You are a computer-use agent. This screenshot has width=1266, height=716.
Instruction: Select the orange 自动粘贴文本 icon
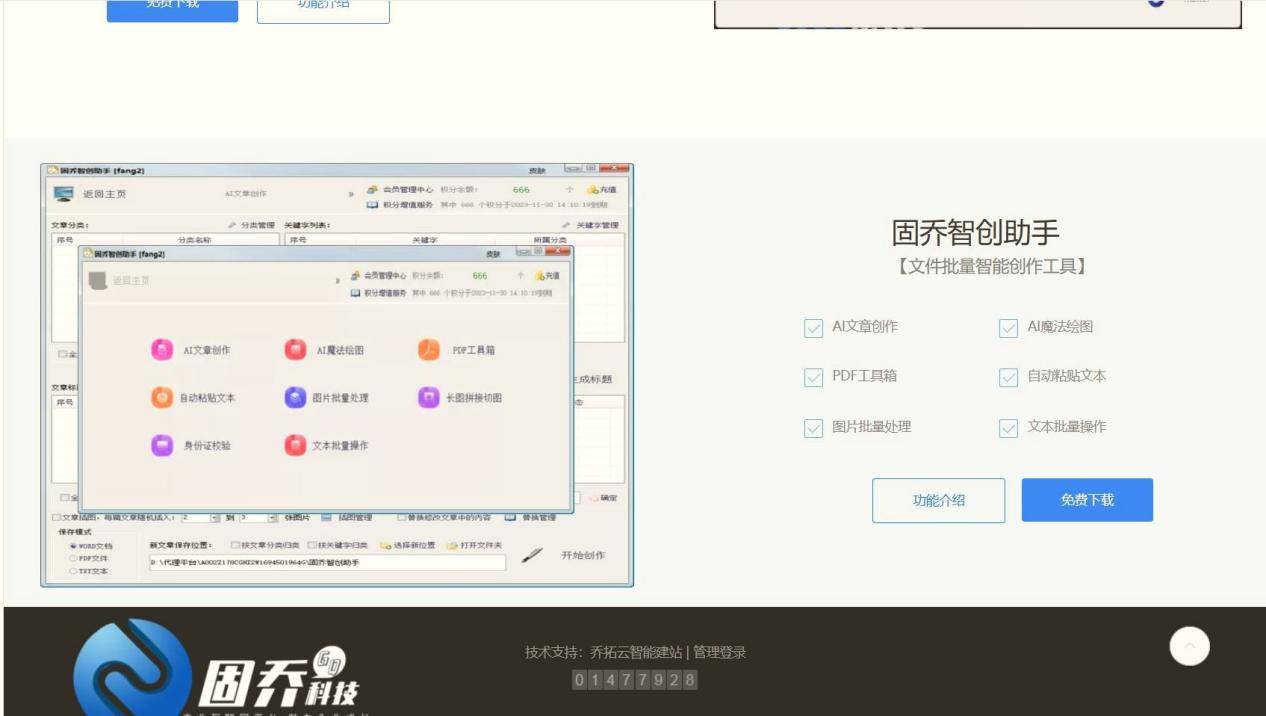(x=162, y=398)
